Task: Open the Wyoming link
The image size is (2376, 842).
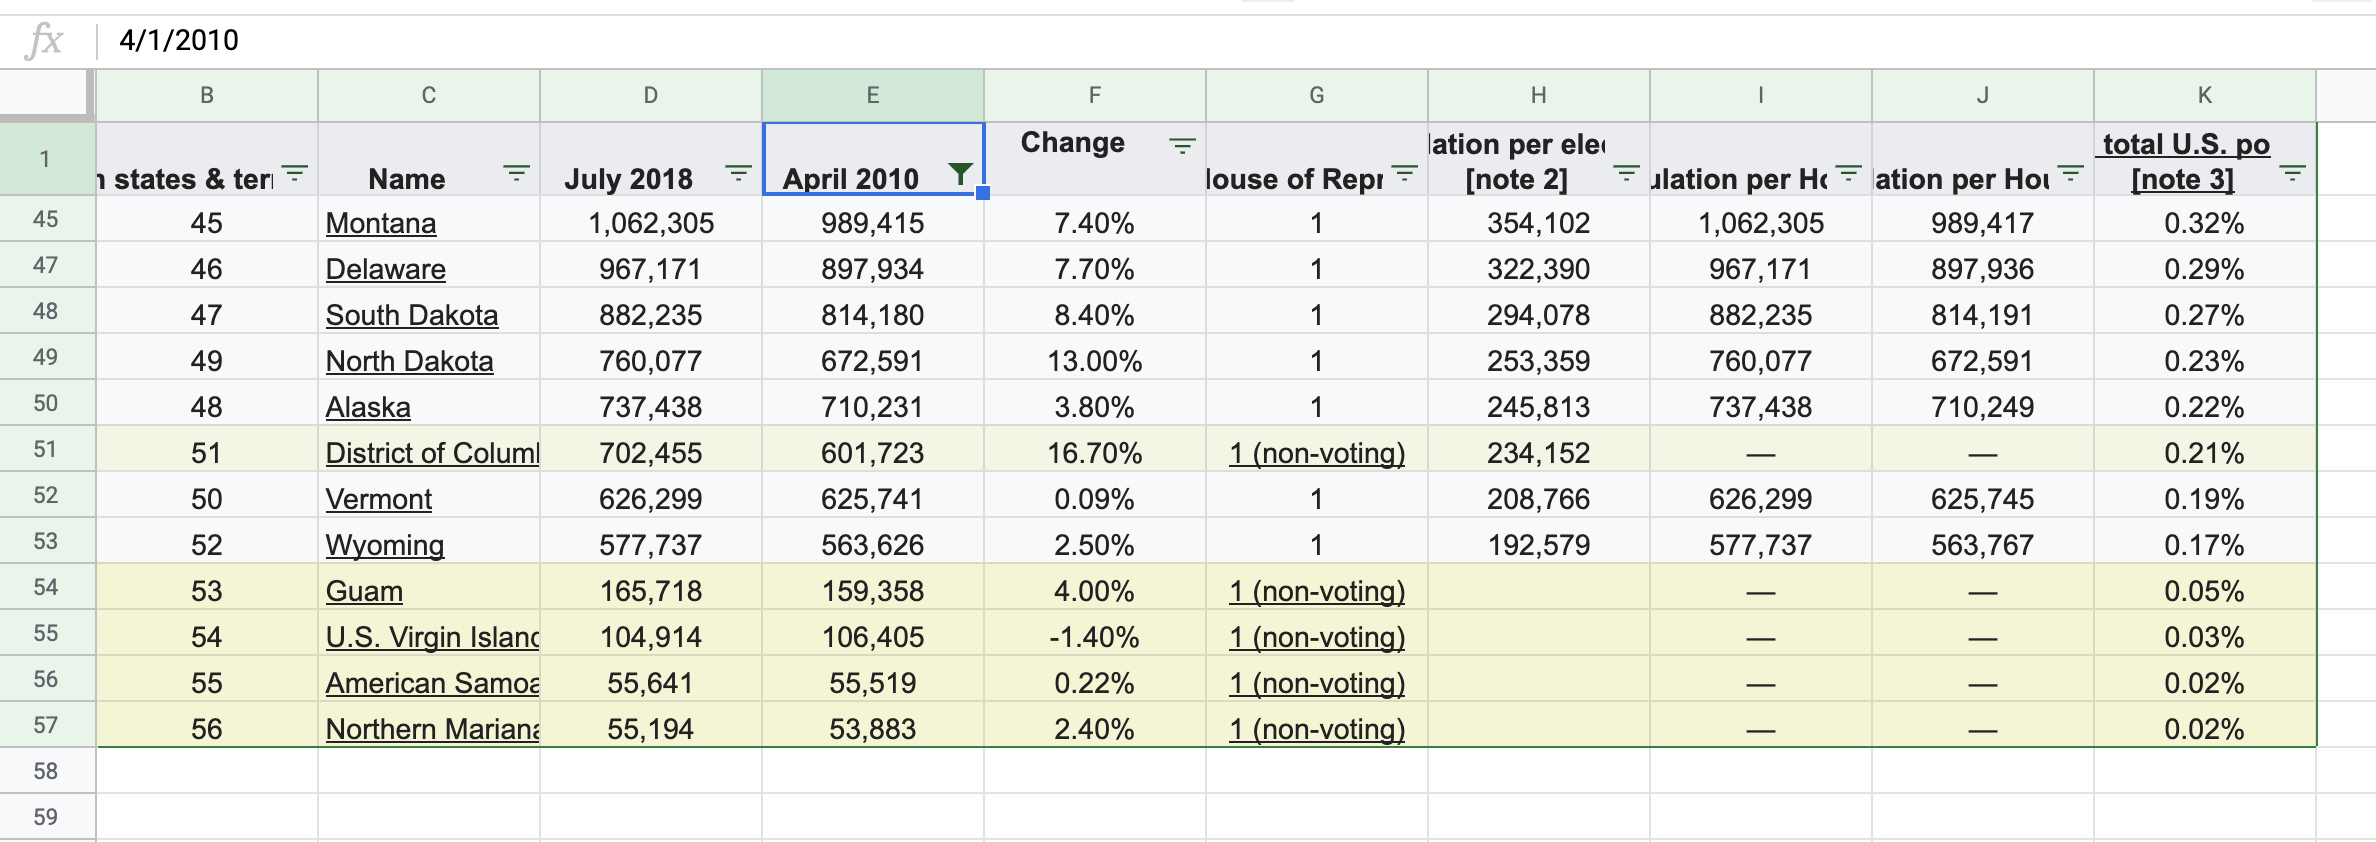Action: pyautogui.click(x=385, y=545)
